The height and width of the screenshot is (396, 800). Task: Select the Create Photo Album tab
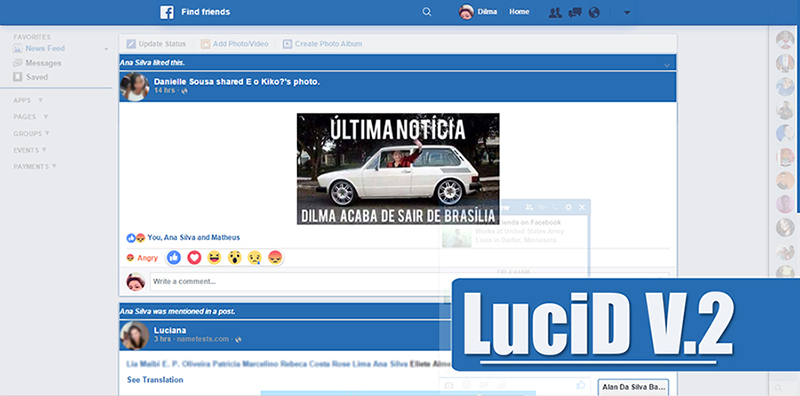coord(322,44)
